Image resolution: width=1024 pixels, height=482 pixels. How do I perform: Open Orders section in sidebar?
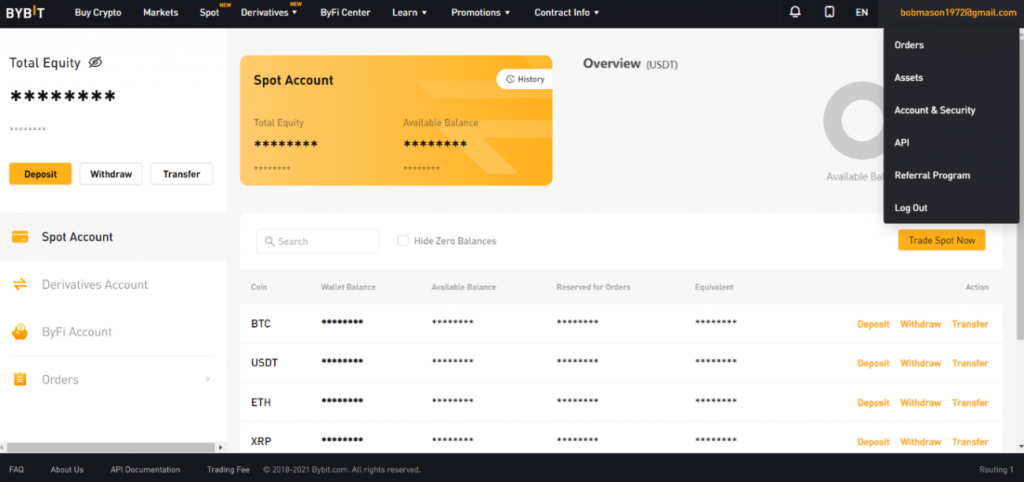coord(113,379)
